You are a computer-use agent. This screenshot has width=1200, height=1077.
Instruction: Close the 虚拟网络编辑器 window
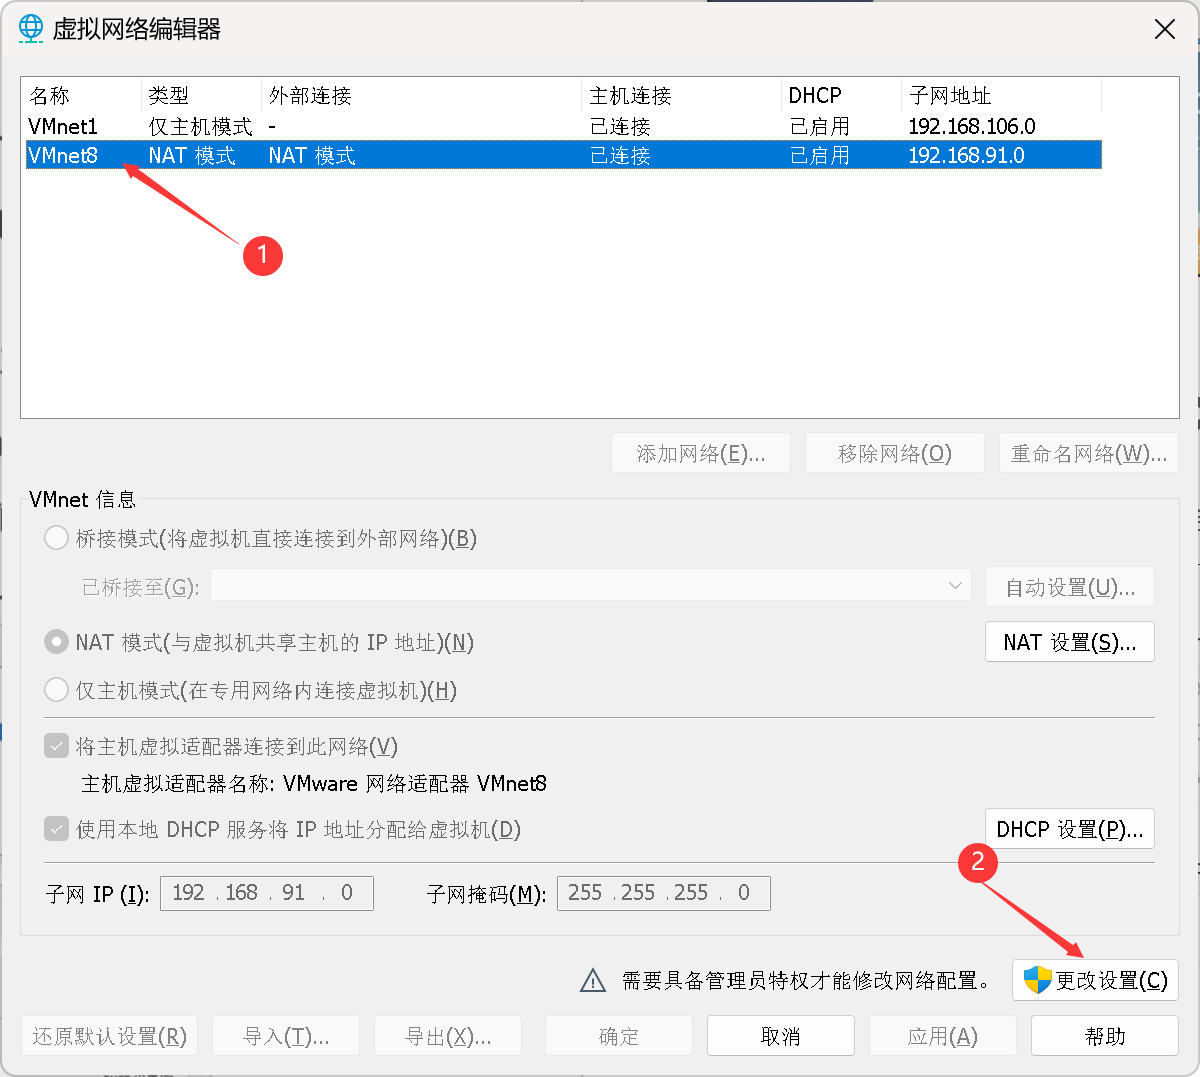[x=1165, y=29]
